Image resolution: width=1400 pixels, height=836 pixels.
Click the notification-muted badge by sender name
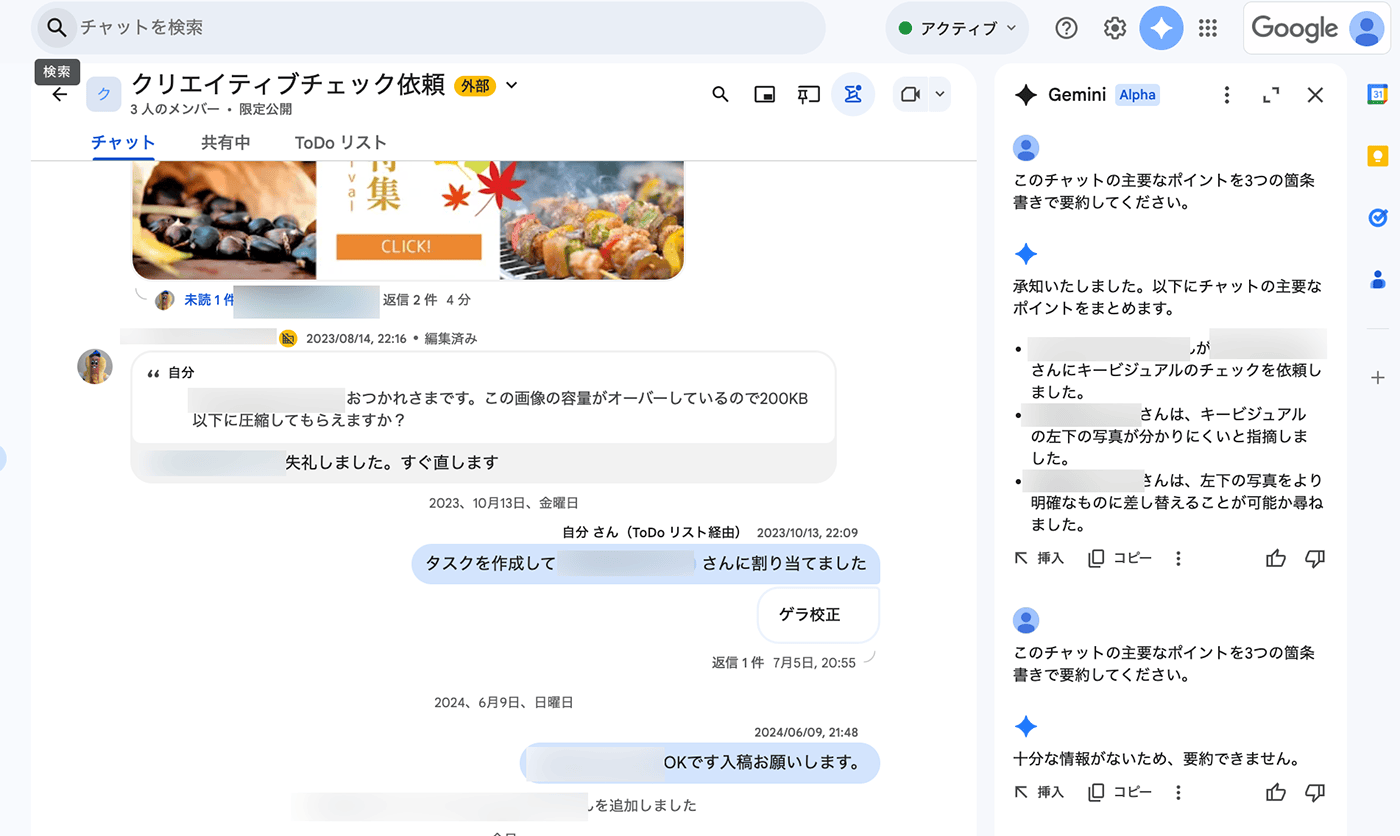pos(288,339)
